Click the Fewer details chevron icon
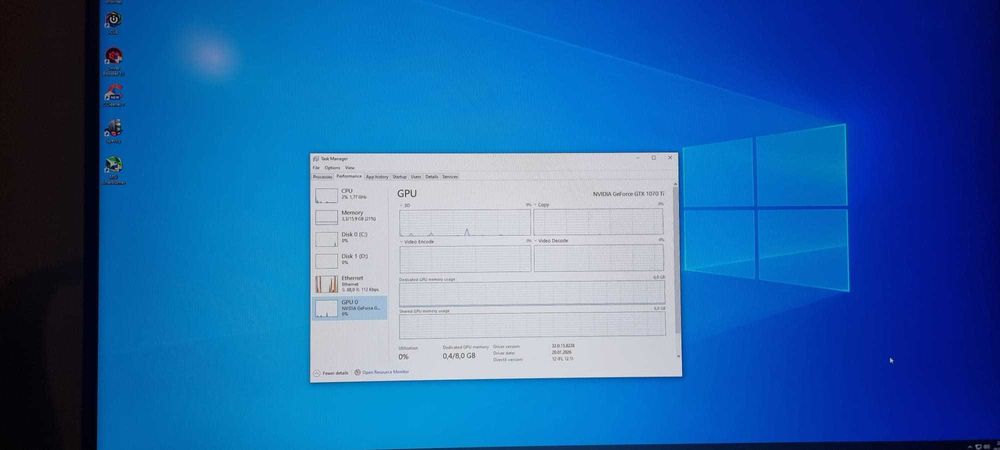The width and height of the screenshot is (1000, 450). tap(316, 372)
